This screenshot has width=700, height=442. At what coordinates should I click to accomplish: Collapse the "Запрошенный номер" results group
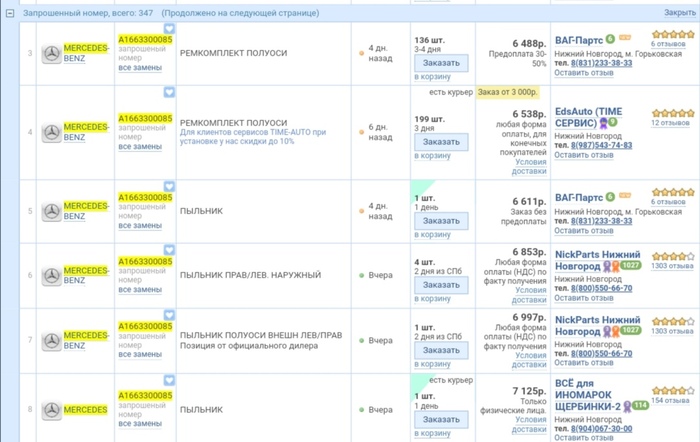click(9, 13)
